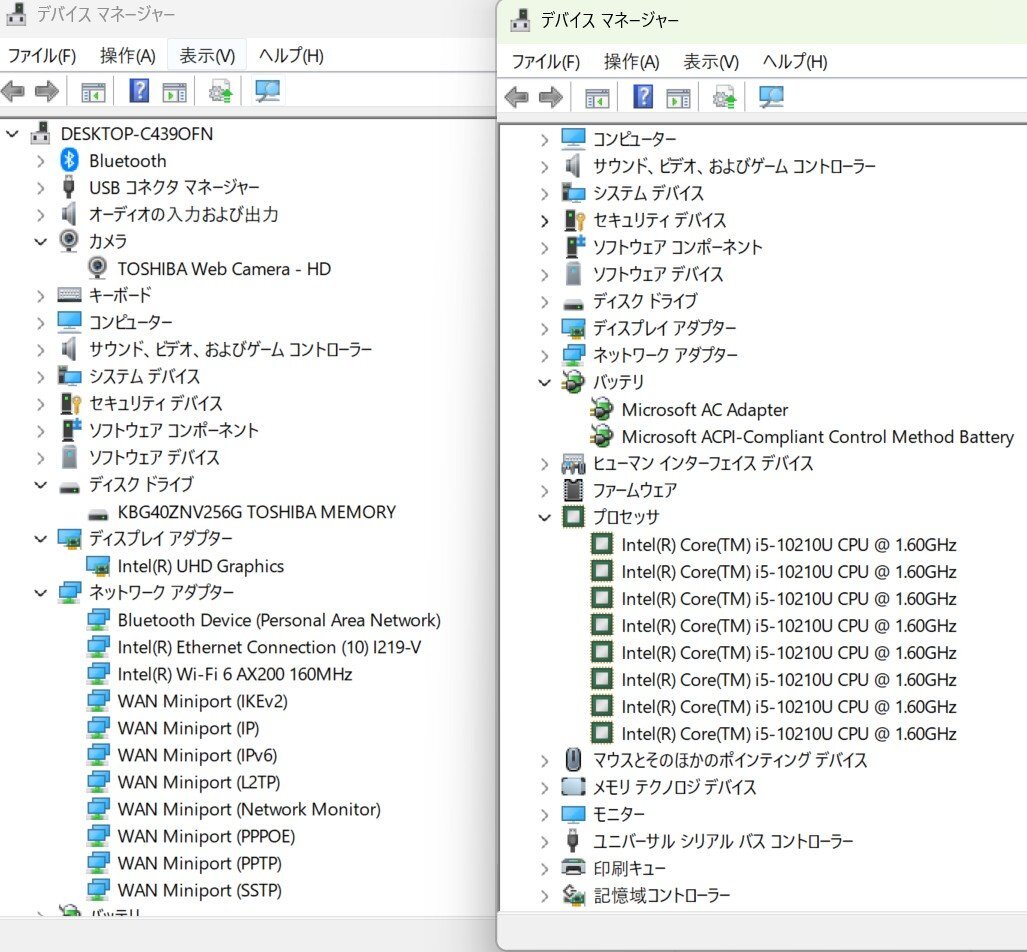
Task: Click the printer icon next to 印刷キュー
Action: click(x=573, y=868)
